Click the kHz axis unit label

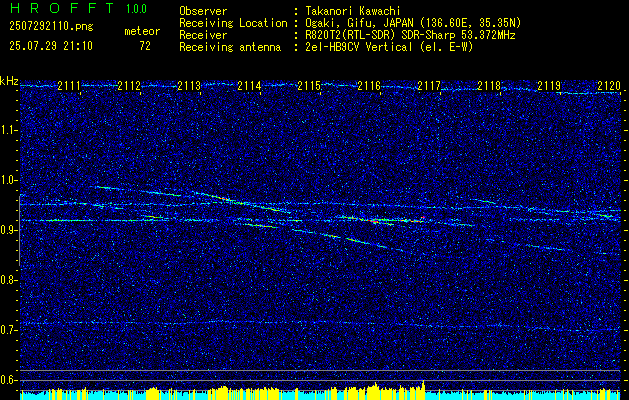(9, 81)
